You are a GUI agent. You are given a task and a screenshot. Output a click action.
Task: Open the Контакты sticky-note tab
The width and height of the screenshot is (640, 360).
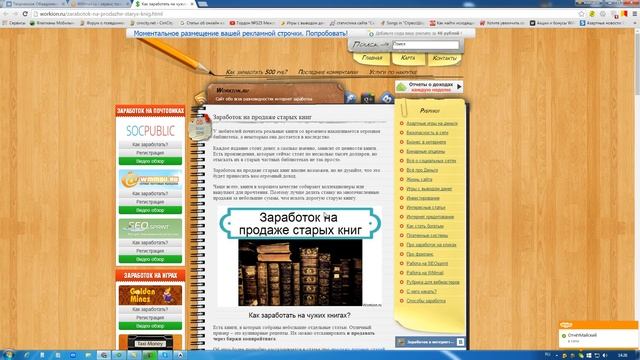pyautogui.click(x=444, y=59)
